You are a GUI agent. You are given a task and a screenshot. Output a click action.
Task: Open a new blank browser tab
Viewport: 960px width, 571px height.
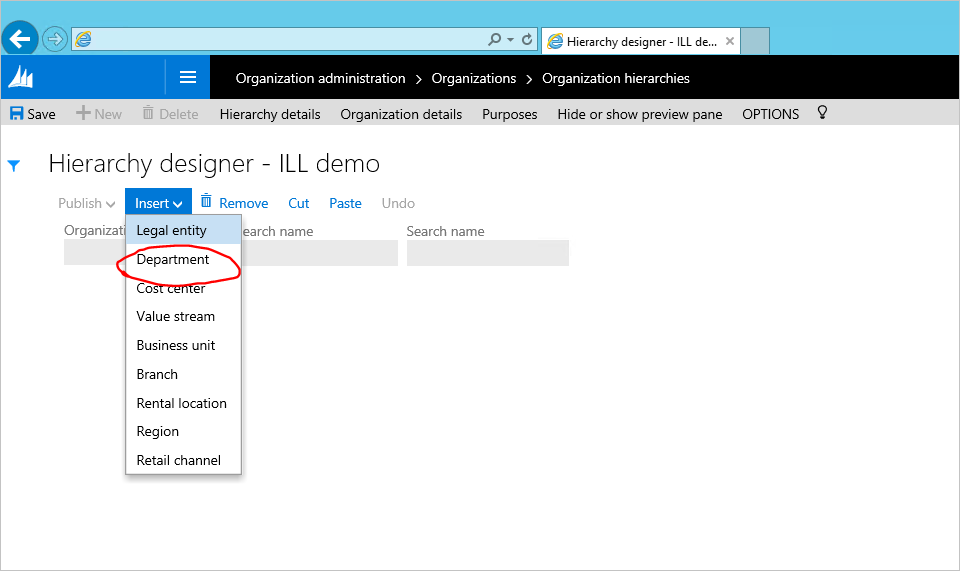point(755,41)
